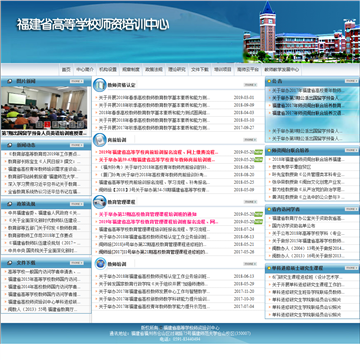This screenshot has width=360, height=360.
Task: Click the 教师培训 section globe icon
Action: [x=100, y=264]
